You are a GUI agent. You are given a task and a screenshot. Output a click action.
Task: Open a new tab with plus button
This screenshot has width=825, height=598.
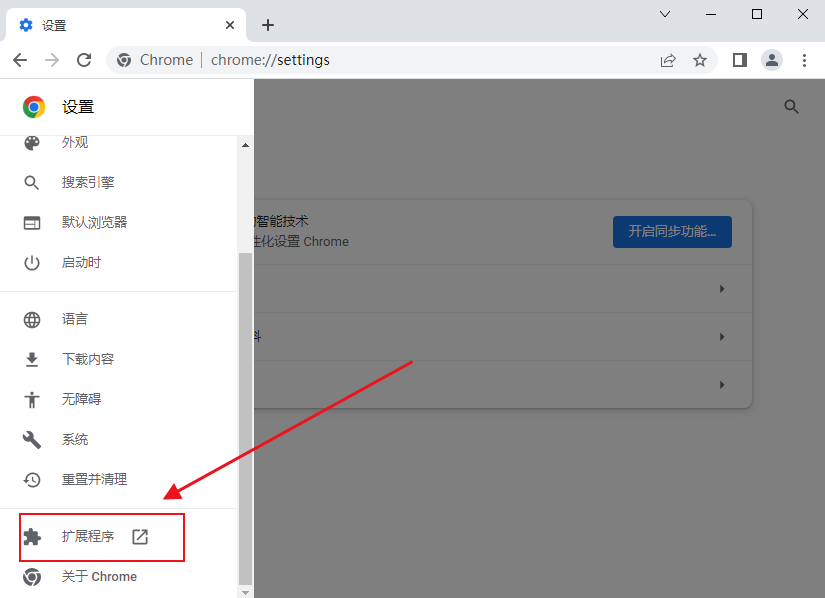[x=268, y=25]
